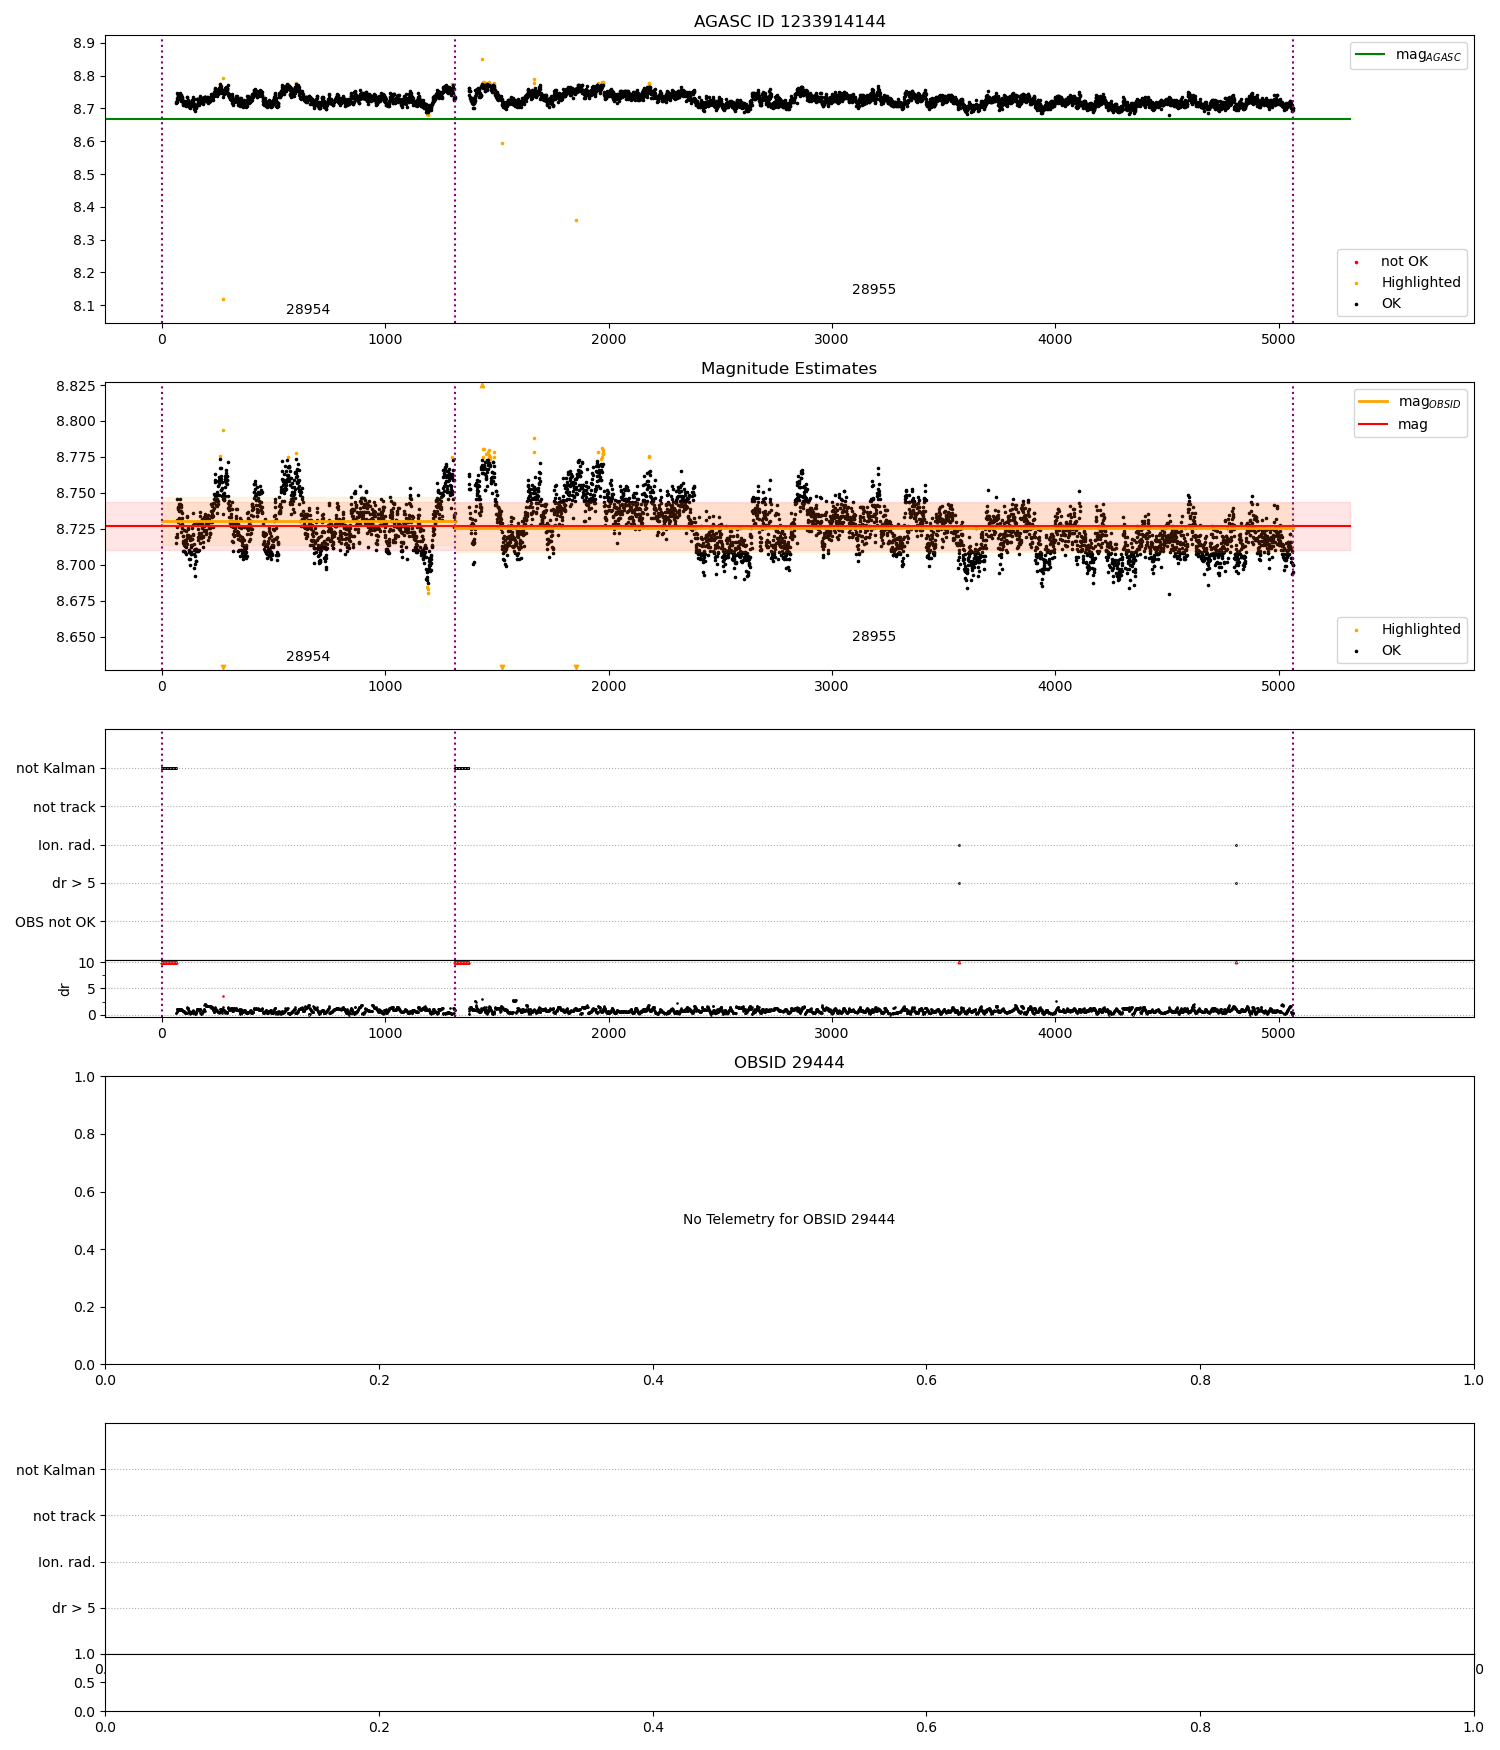This screenshot has width=1500, height=1750.
Task: Click the mag AGASC legend entry
Action: point(1409,55)
